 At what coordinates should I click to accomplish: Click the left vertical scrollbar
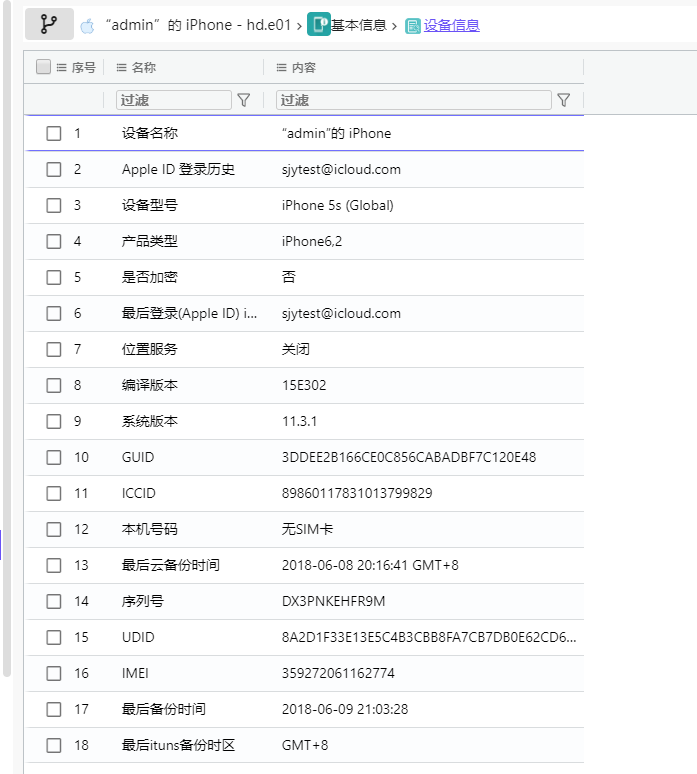(x=6, y=338)
